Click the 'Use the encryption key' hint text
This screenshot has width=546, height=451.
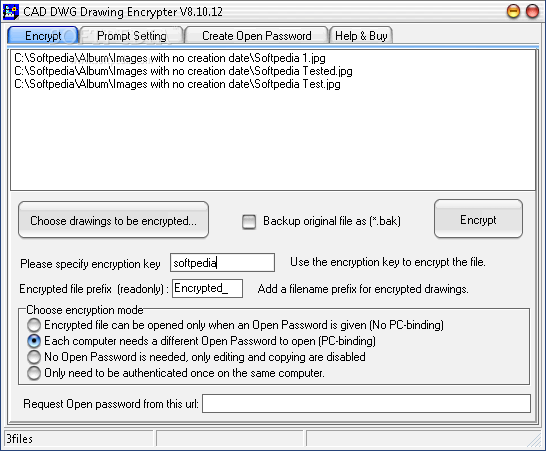(x=388, y=262)
